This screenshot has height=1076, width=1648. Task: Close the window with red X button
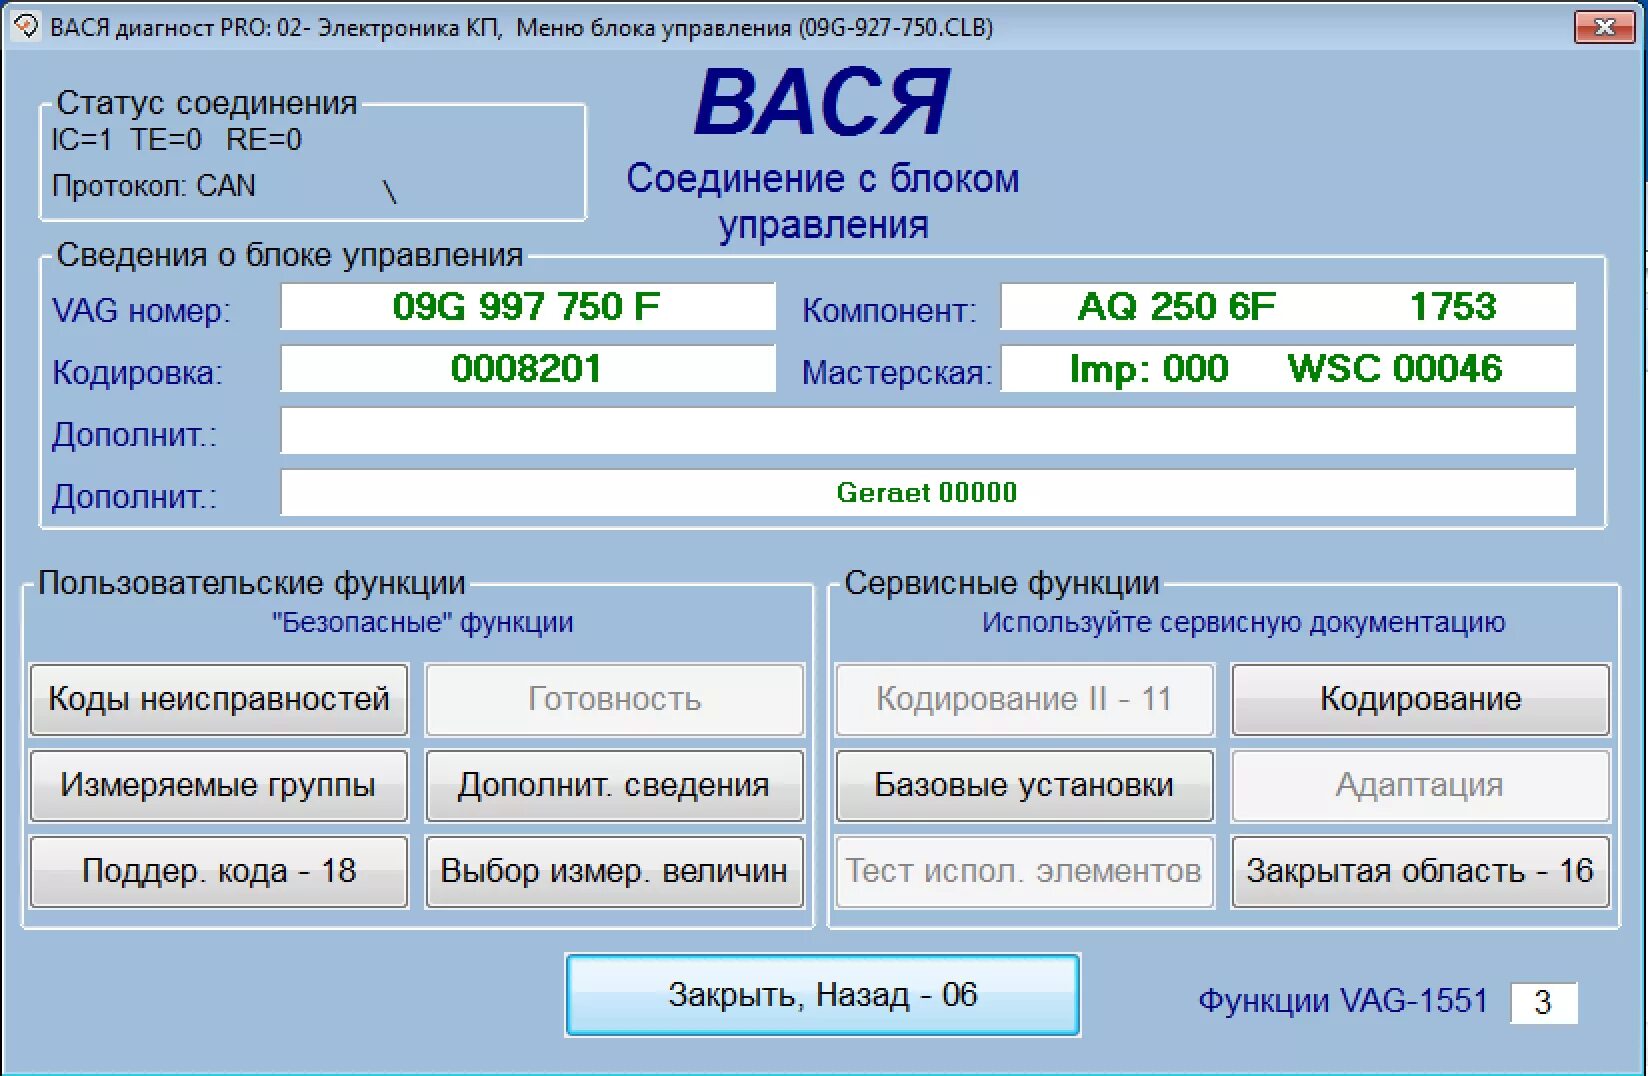tap(1603, 27)
